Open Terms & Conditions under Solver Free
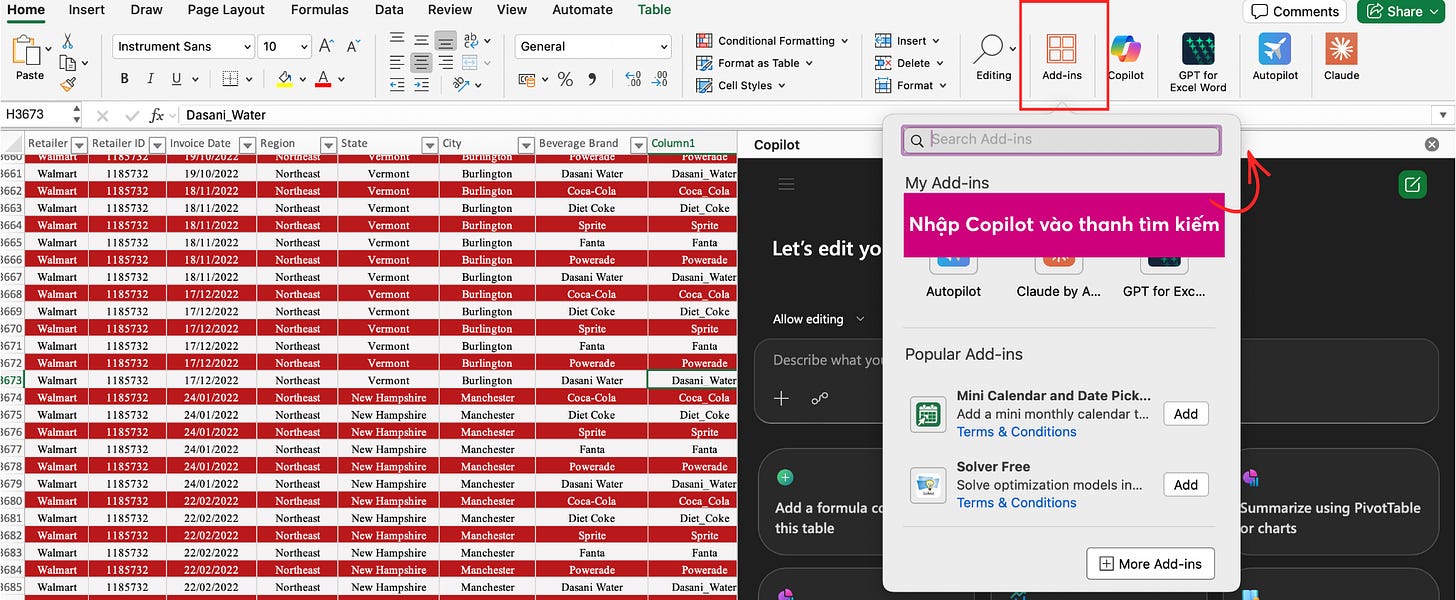This screenshot has height=600, width=1456. (x=1016, y=503)
